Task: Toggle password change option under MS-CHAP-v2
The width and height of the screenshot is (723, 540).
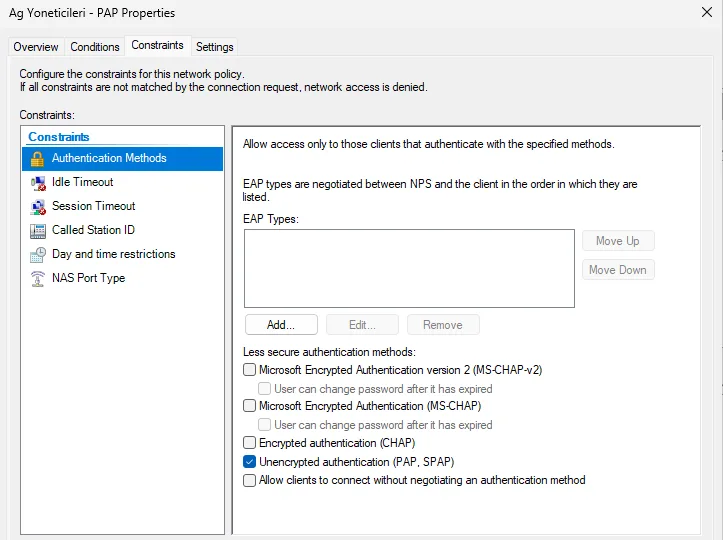Action: pos(264,388)
